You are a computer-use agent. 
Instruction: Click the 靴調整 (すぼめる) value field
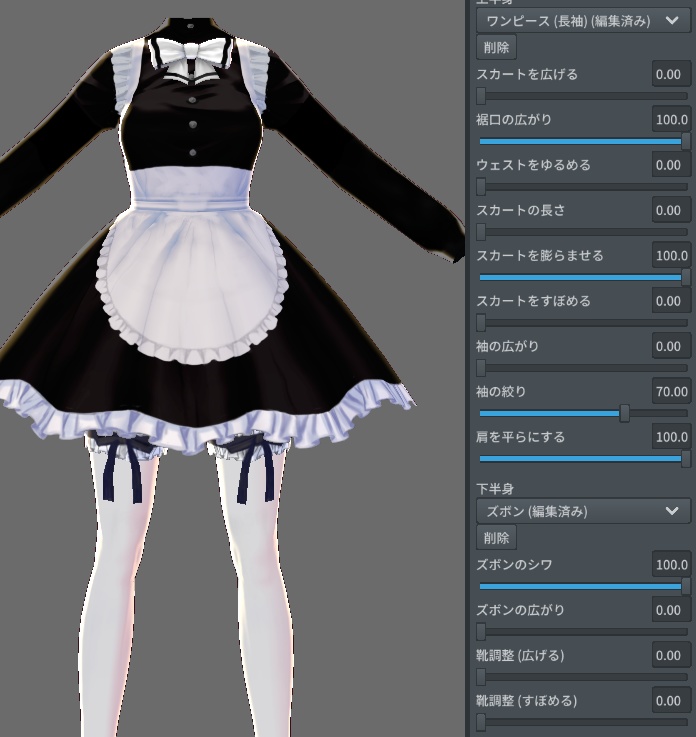(x=671, y=701)
